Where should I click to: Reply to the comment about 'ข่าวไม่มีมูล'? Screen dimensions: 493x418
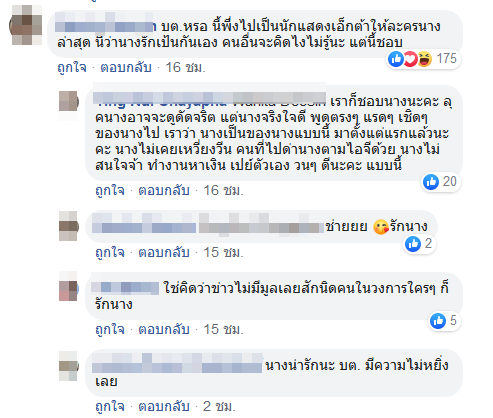pyautogui.click(x=164, y=329)
